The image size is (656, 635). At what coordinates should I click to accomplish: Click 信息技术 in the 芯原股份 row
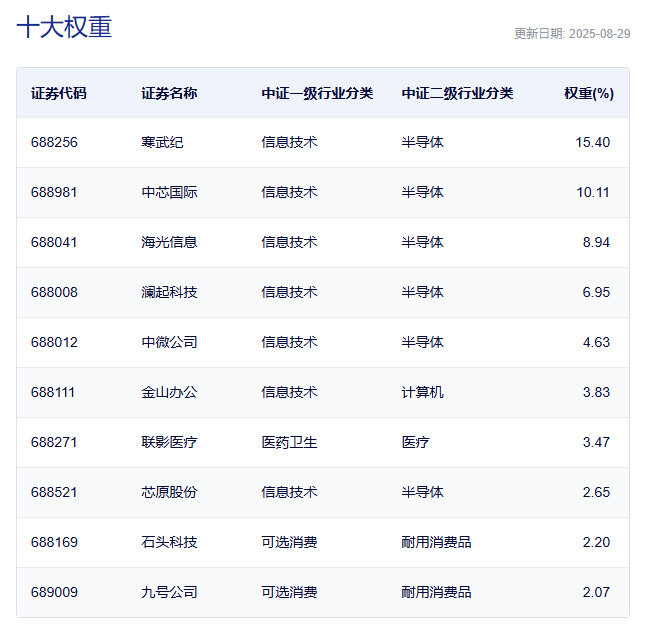click(x=290, y=492)
